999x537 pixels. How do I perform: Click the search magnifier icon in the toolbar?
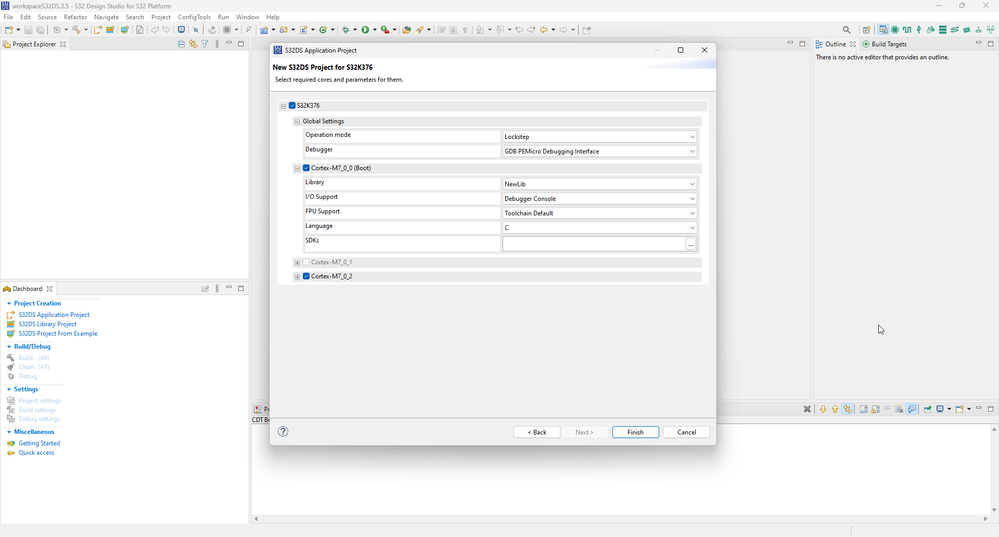pyautogui.click(x=846, y=29)
